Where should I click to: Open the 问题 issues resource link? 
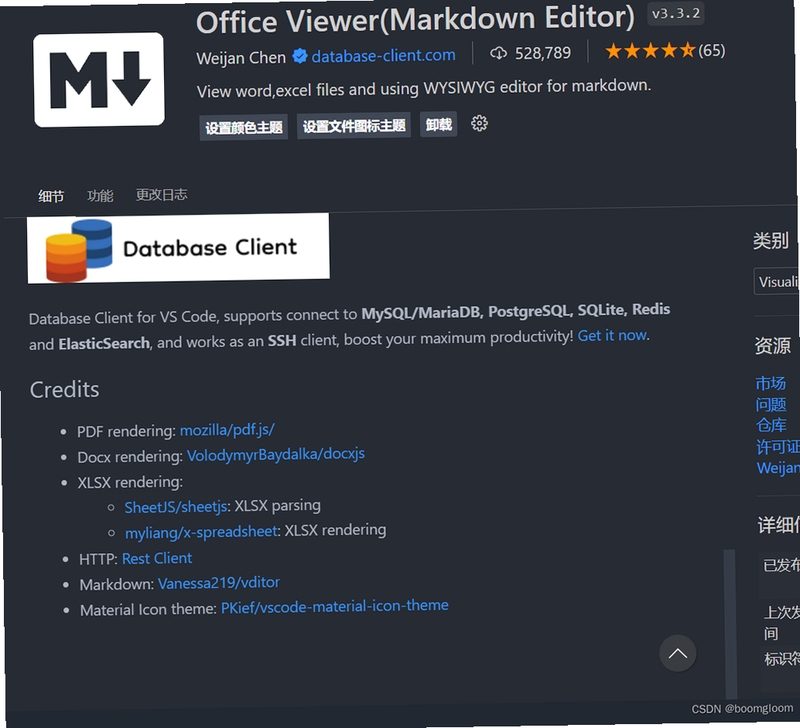point(771,405)
